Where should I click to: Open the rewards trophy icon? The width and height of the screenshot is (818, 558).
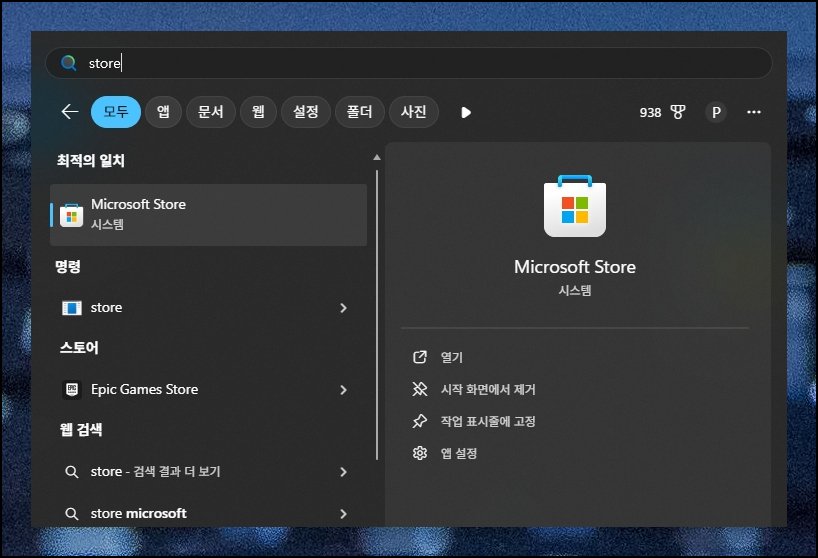[x=678, y=112]
